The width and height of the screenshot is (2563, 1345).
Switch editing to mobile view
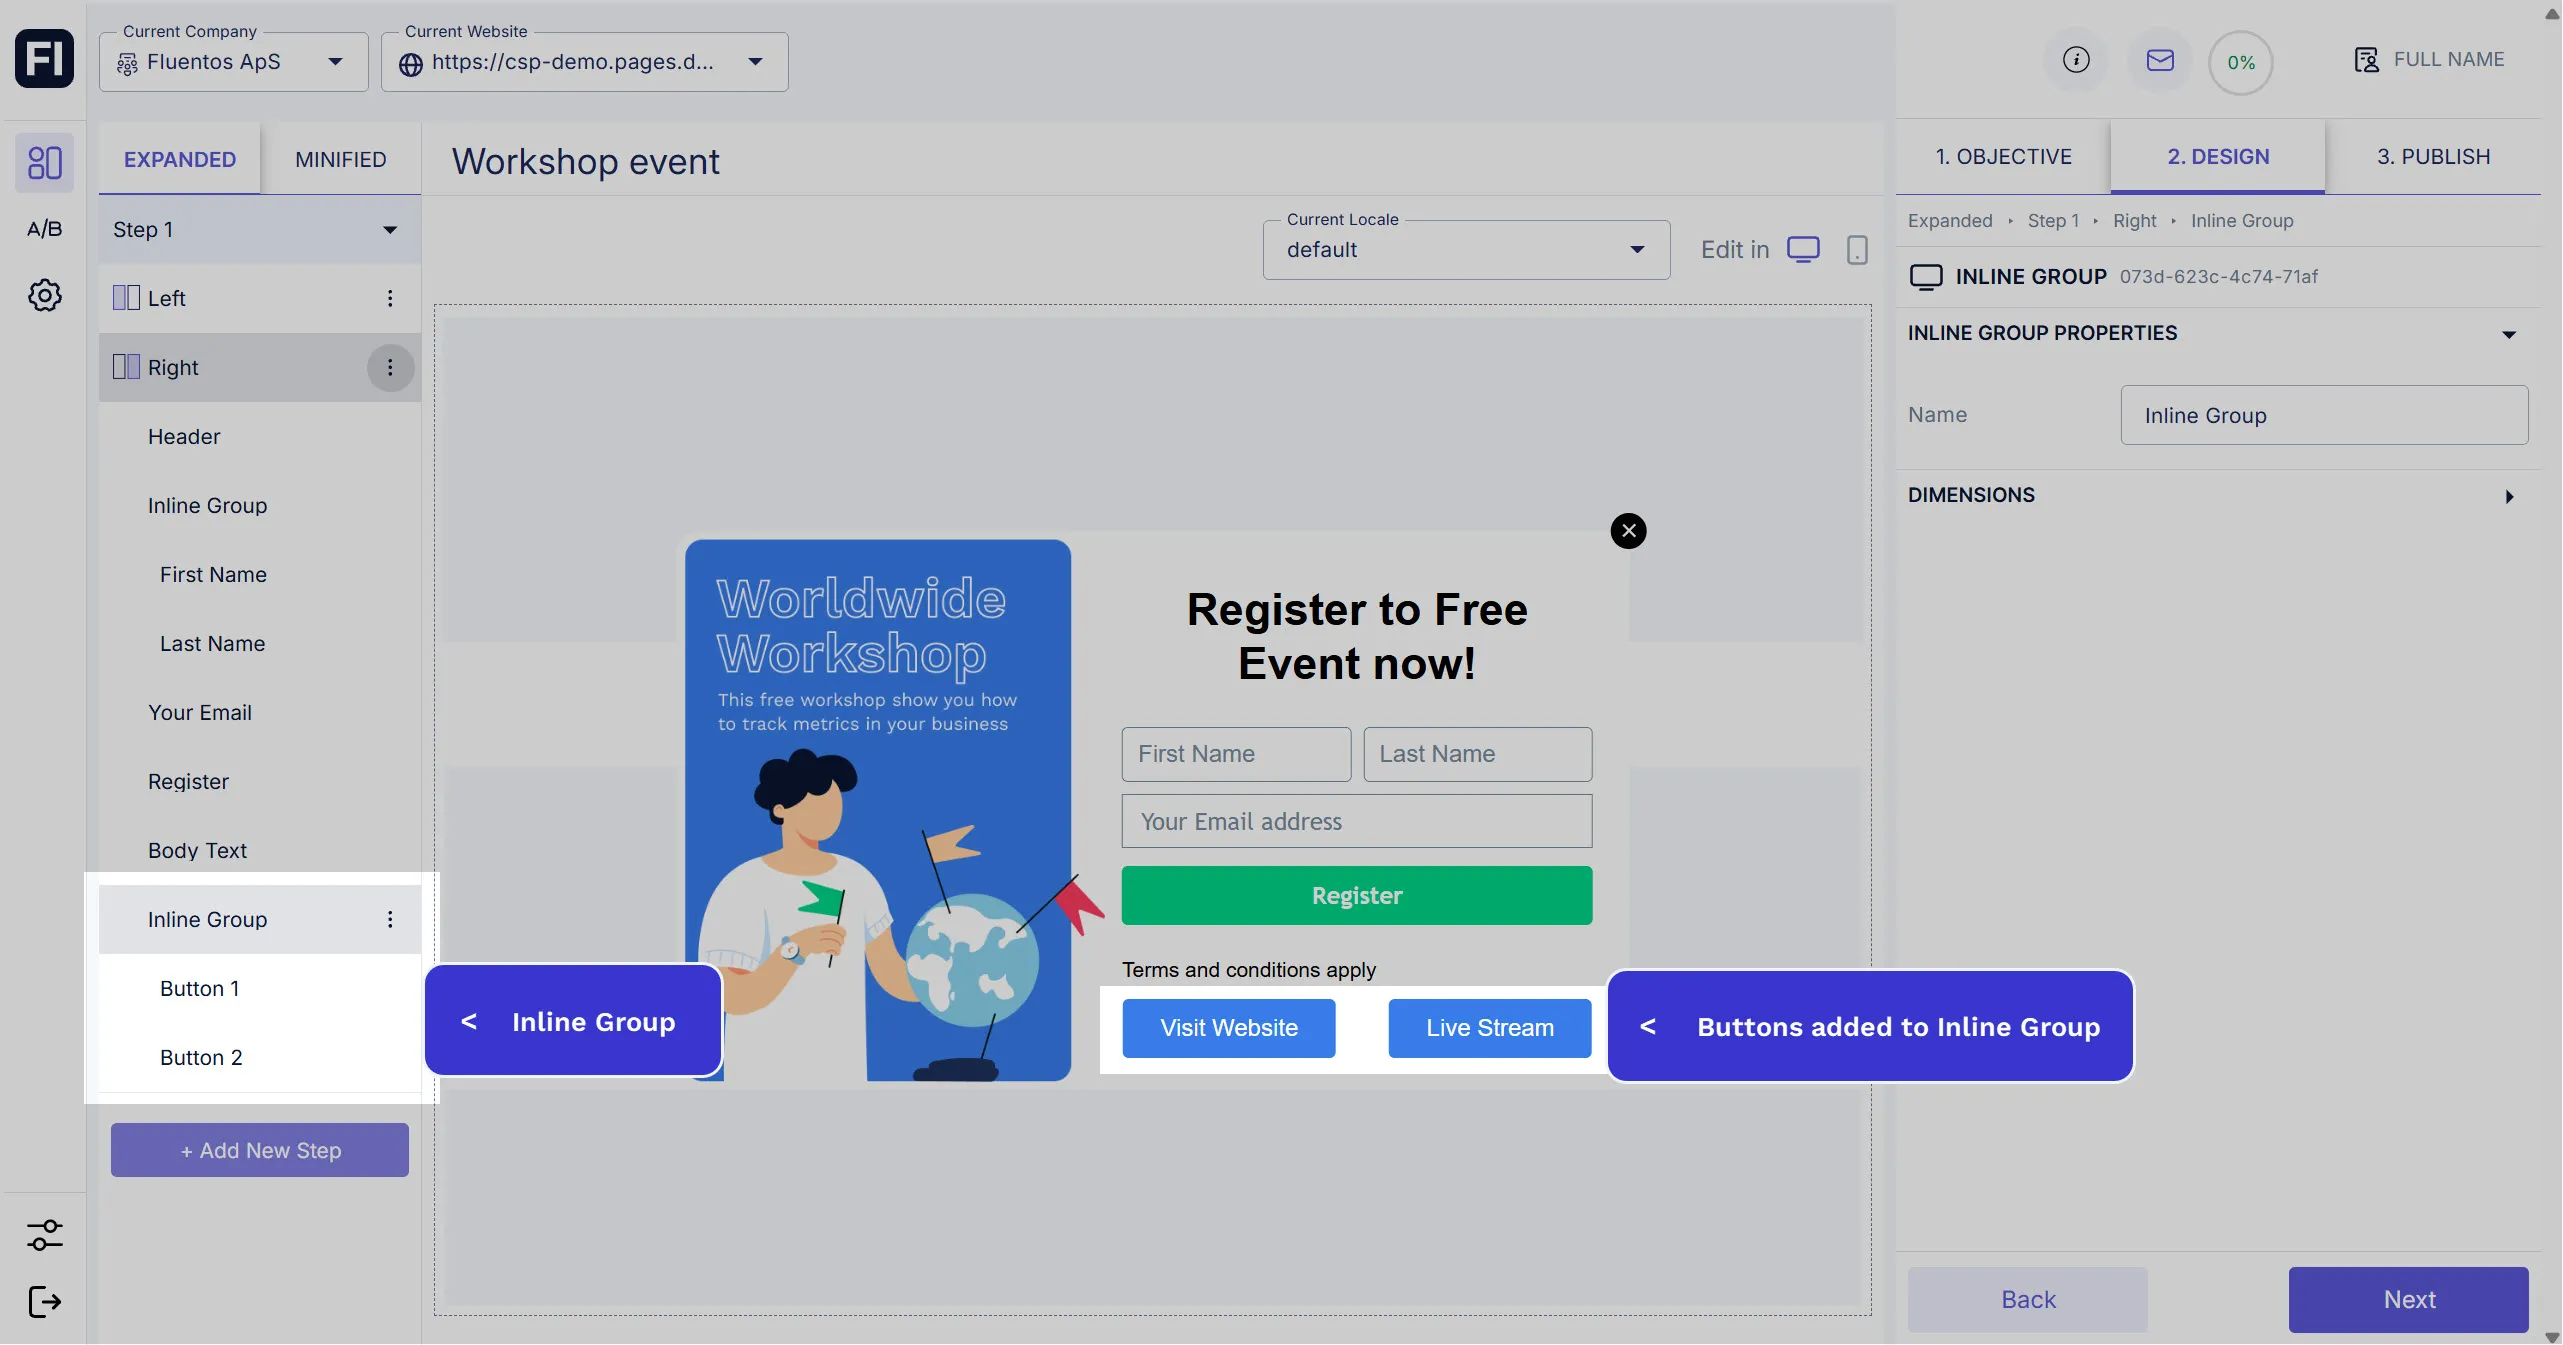(x=1857, y=250)
